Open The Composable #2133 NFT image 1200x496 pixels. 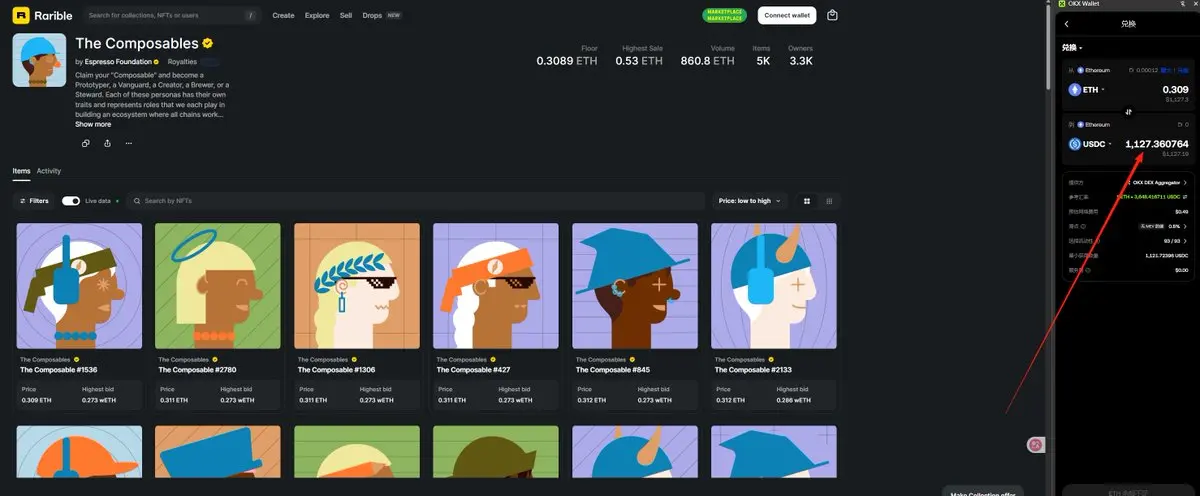(x=774, y=285)
